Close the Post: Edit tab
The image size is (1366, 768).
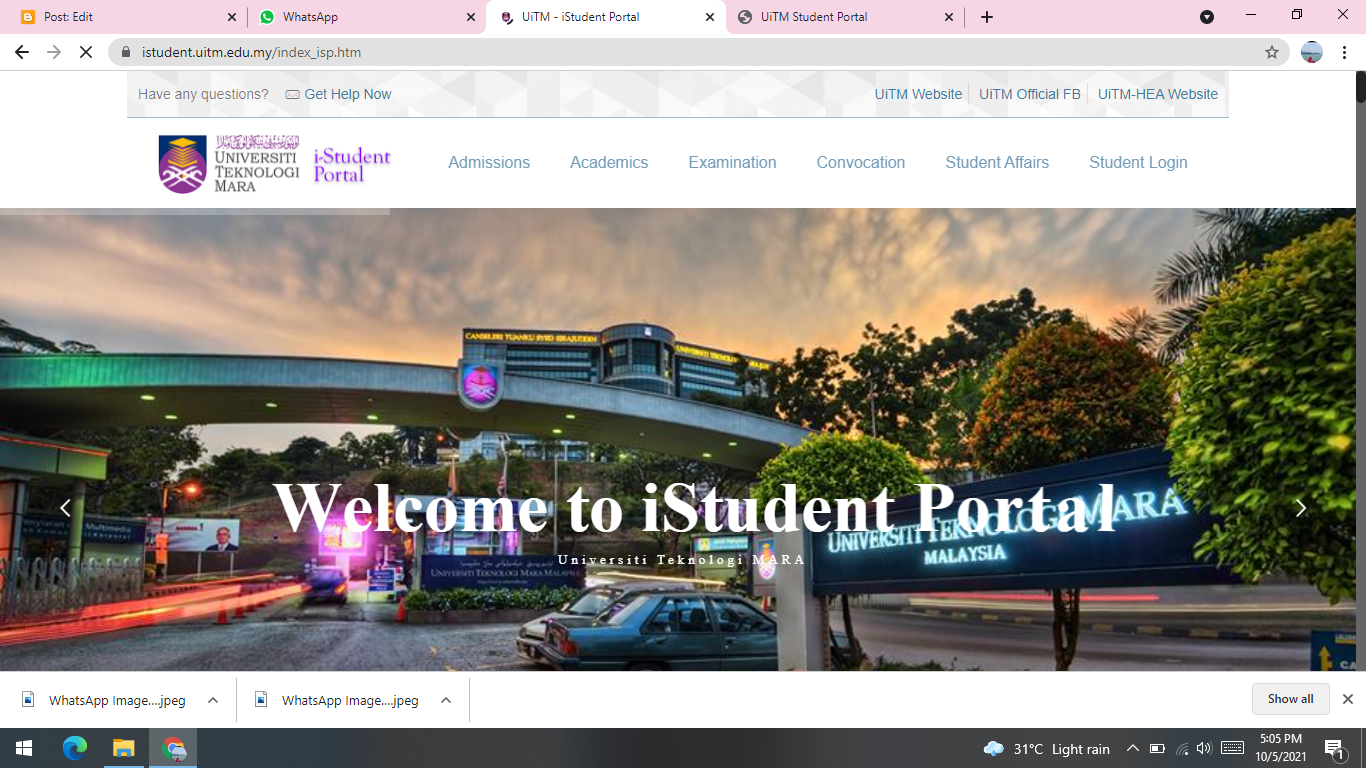[x=232, y=17]
